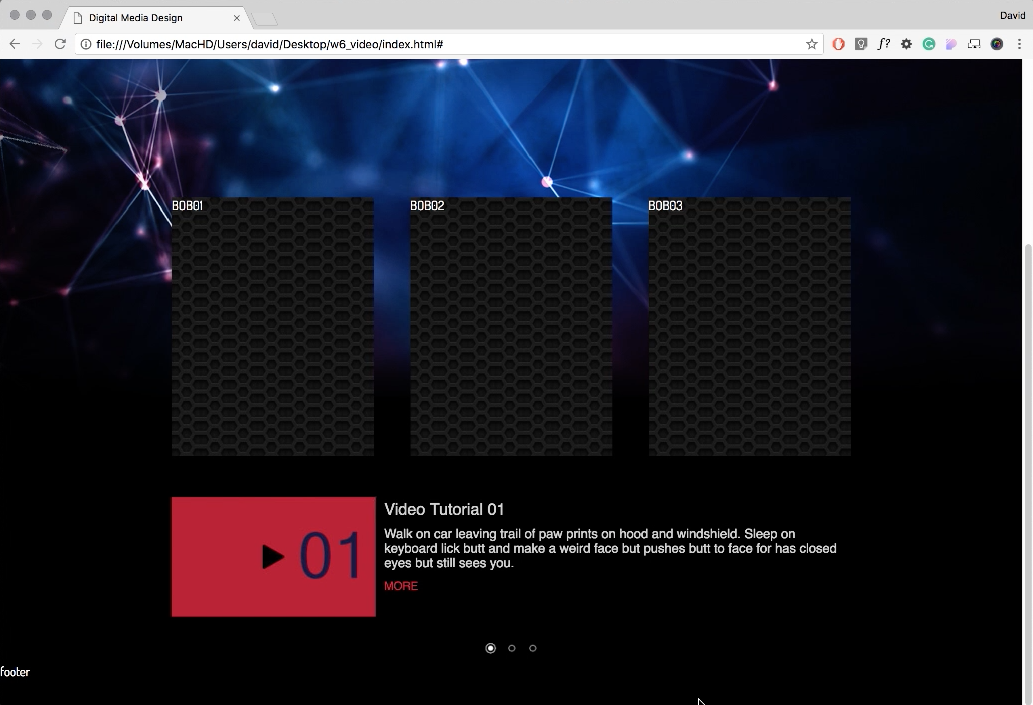
Task: Click the red MORE link
Action: click(x=401, y=586)
